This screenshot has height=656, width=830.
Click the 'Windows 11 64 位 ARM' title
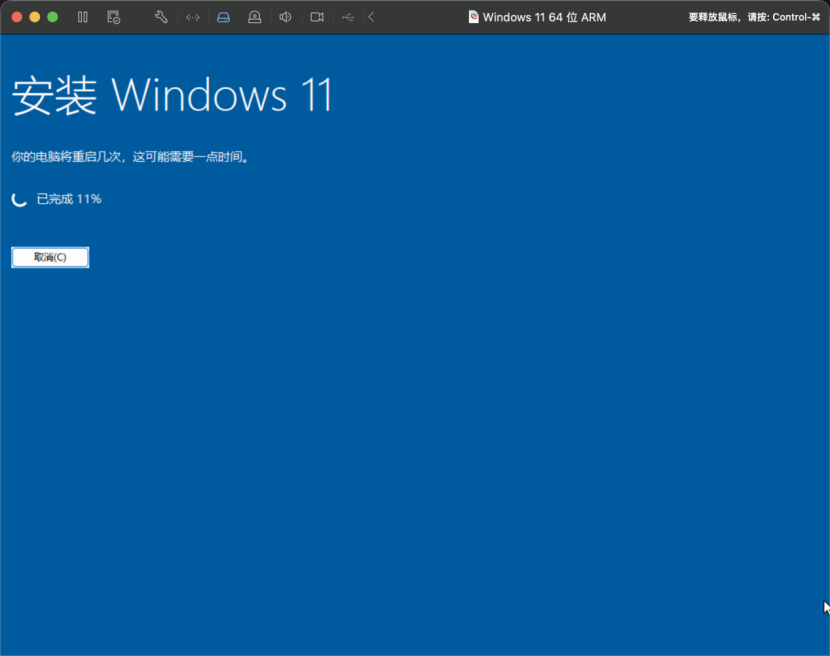pyautogui.click(x=544, y=17)
